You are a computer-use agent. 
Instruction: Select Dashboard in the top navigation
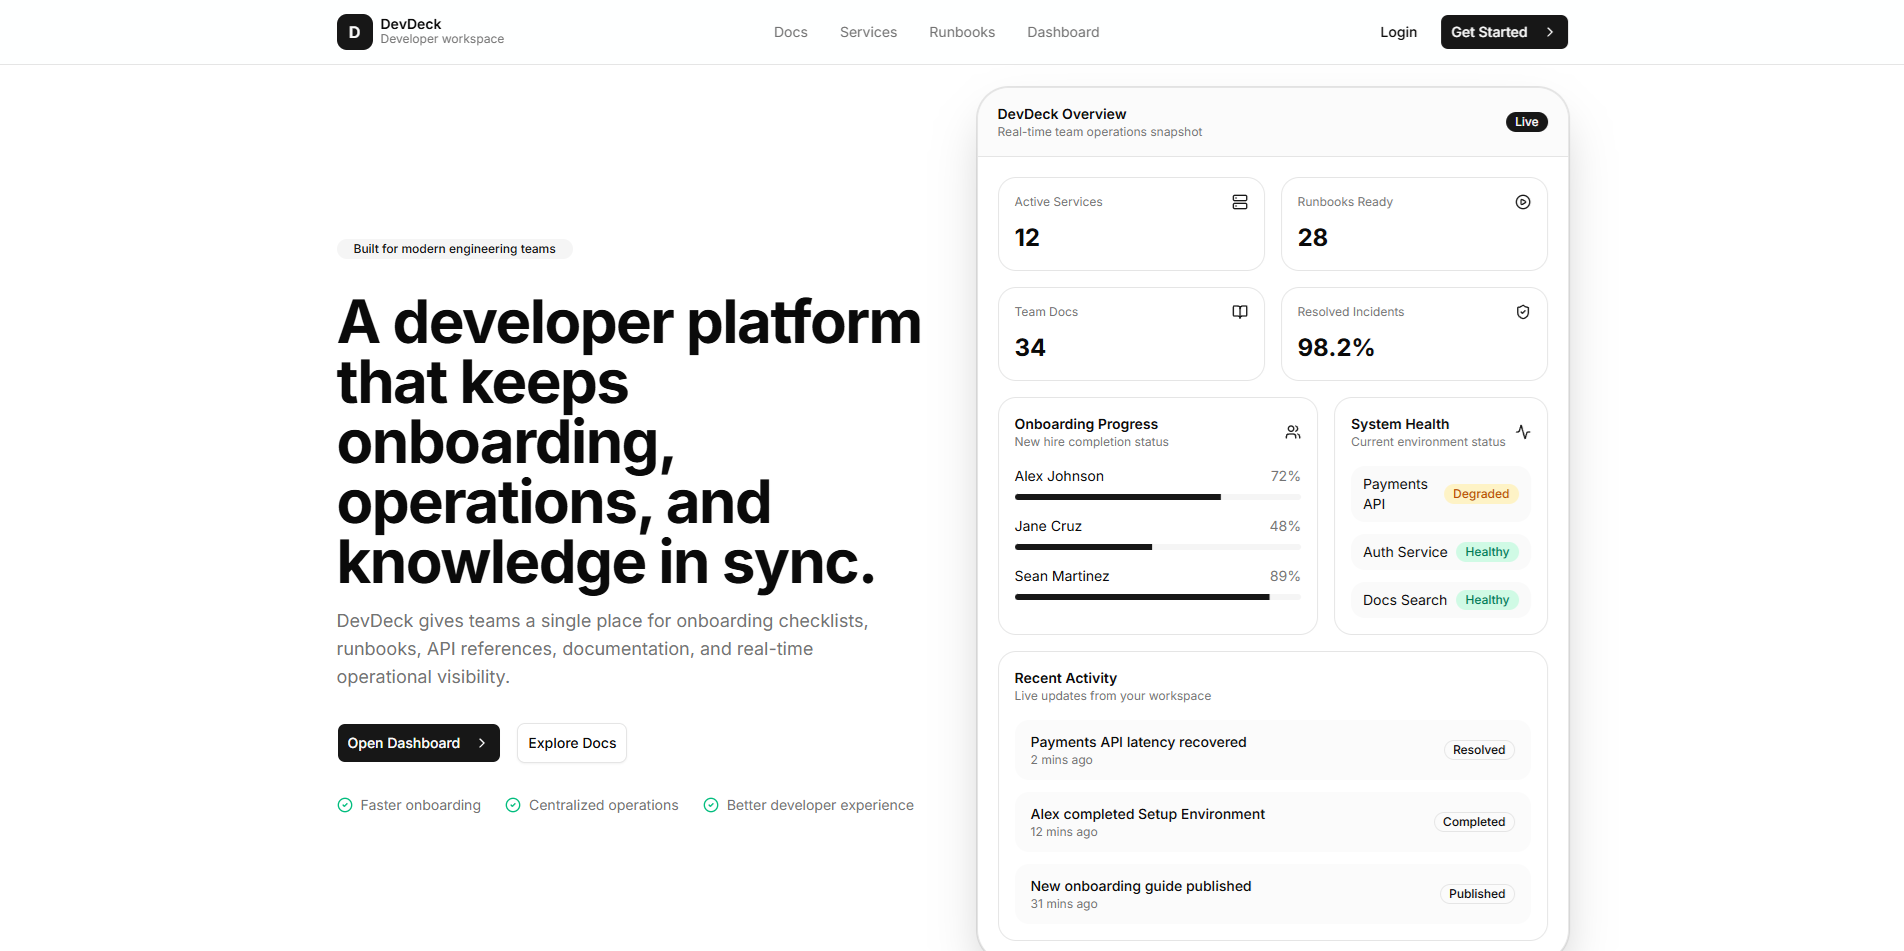click(1063, 32)
